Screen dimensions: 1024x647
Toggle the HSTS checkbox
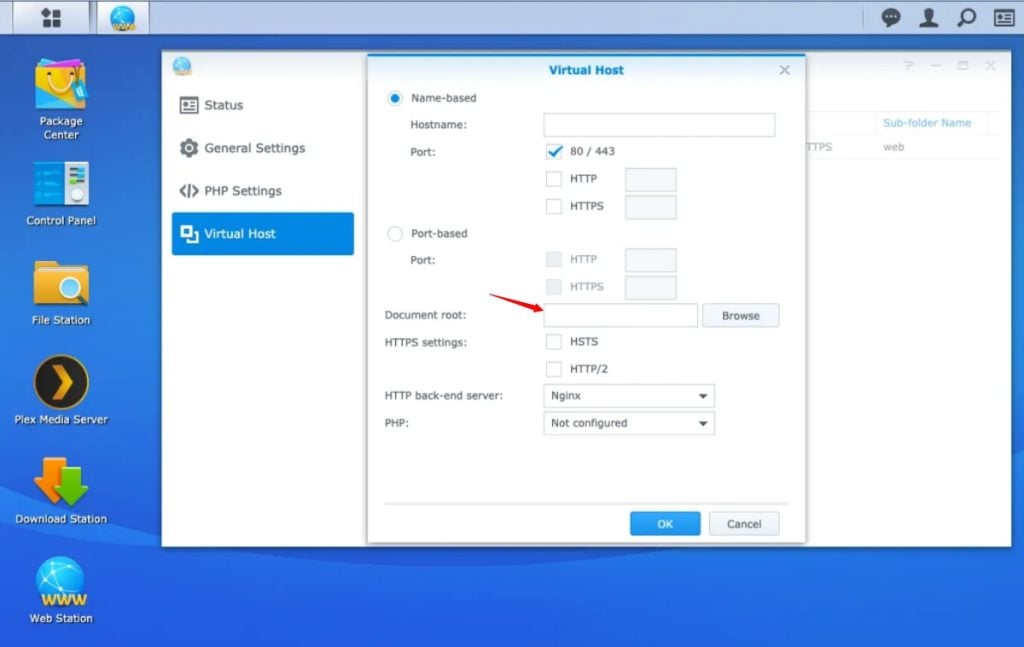tap(554, 341)
